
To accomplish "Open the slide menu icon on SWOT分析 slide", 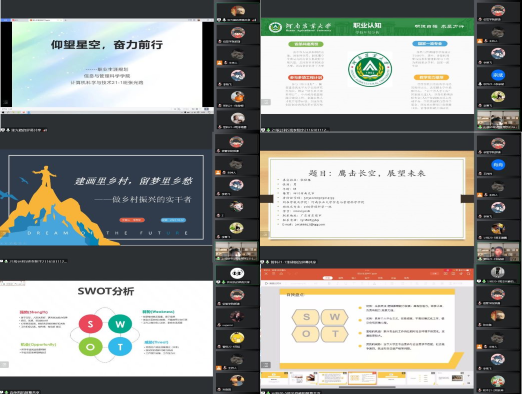I will click(4, 365).
